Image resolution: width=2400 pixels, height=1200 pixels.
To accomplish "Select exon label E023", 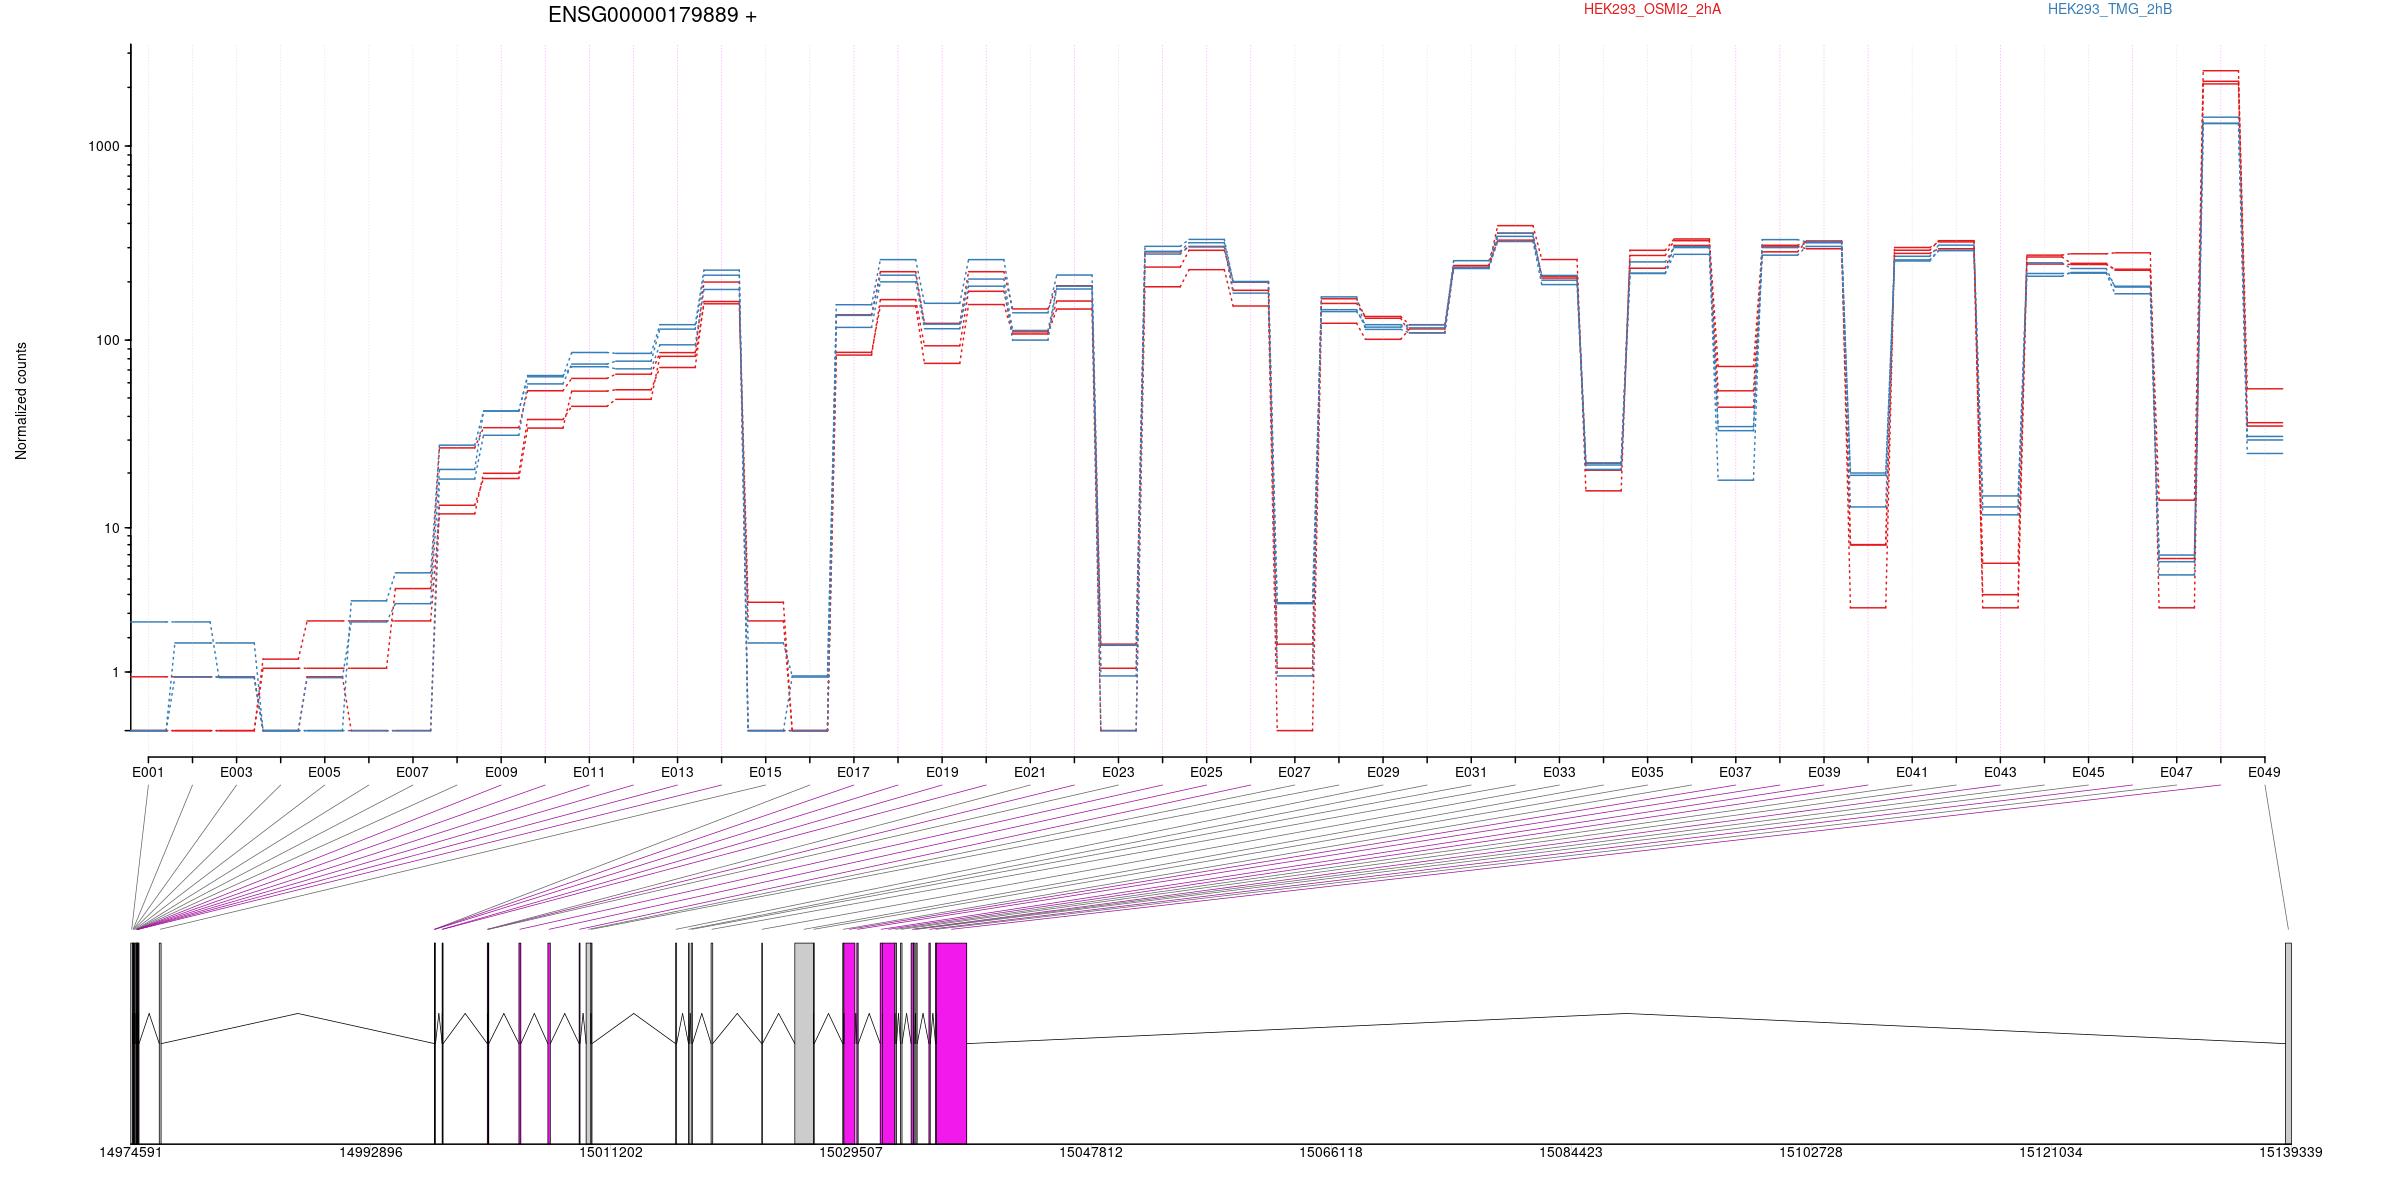I will [x=1118, y=772].
